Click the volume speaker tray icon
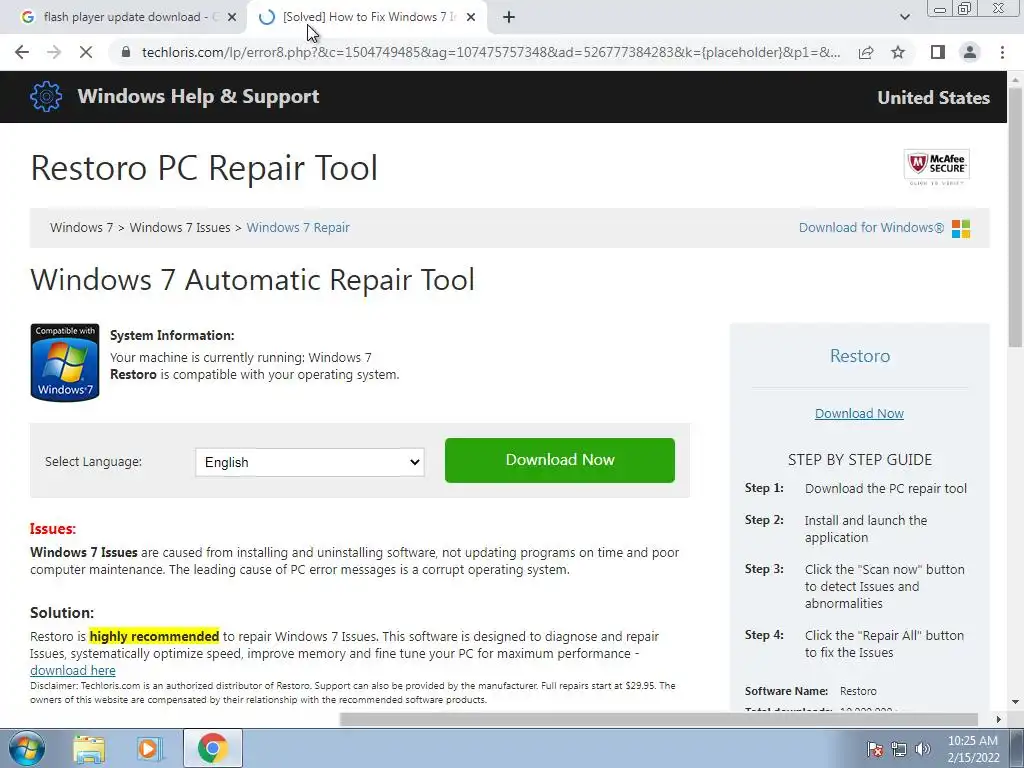 [x=923, y=749]
